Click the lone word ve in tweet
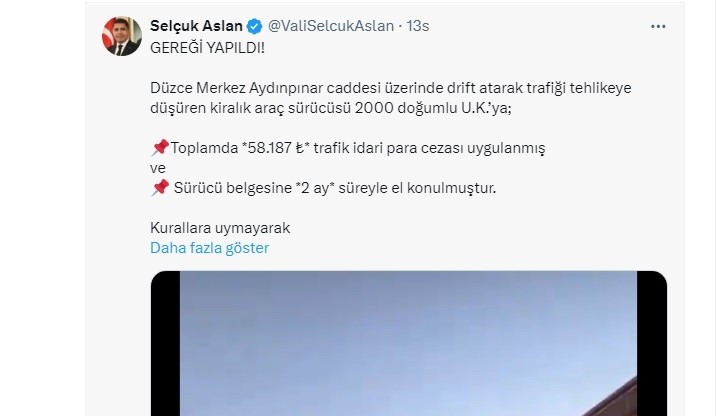 (158, 168)
